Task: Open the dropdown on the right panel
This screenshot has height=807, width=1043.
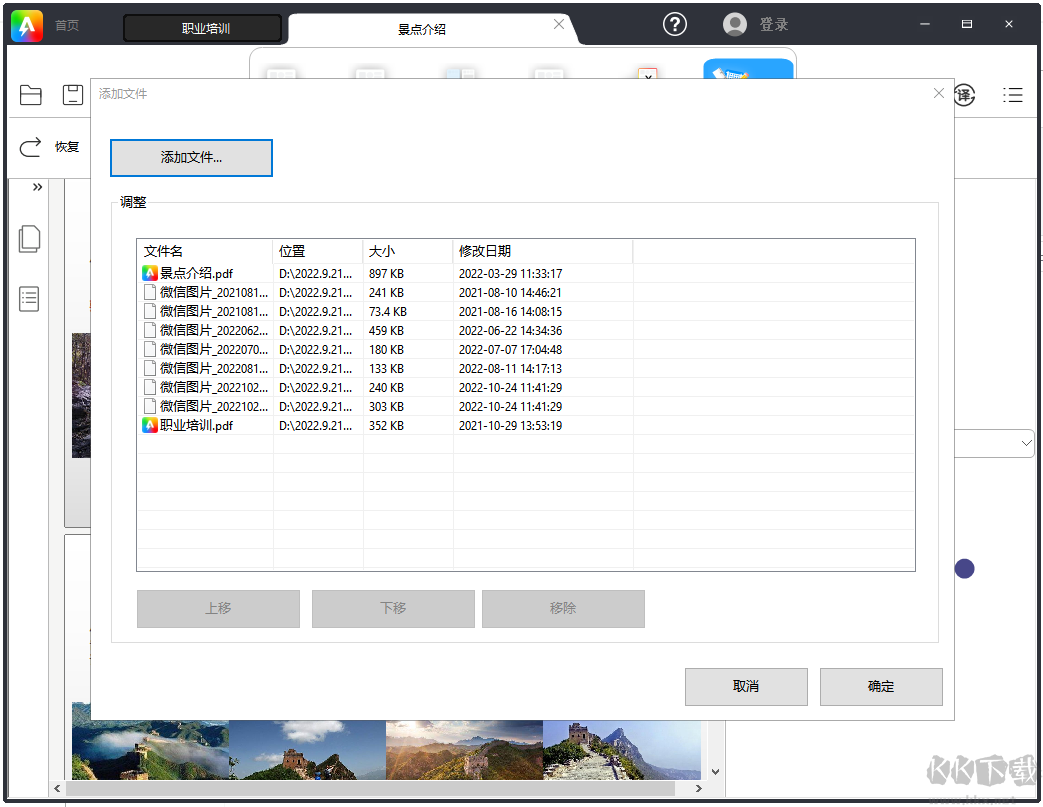Action: tap(1026, 443)
